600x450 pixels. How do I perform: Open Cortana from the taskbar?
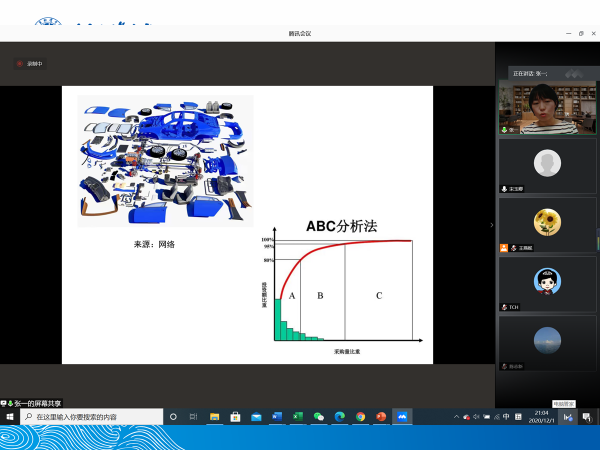[x=173, y=416]
